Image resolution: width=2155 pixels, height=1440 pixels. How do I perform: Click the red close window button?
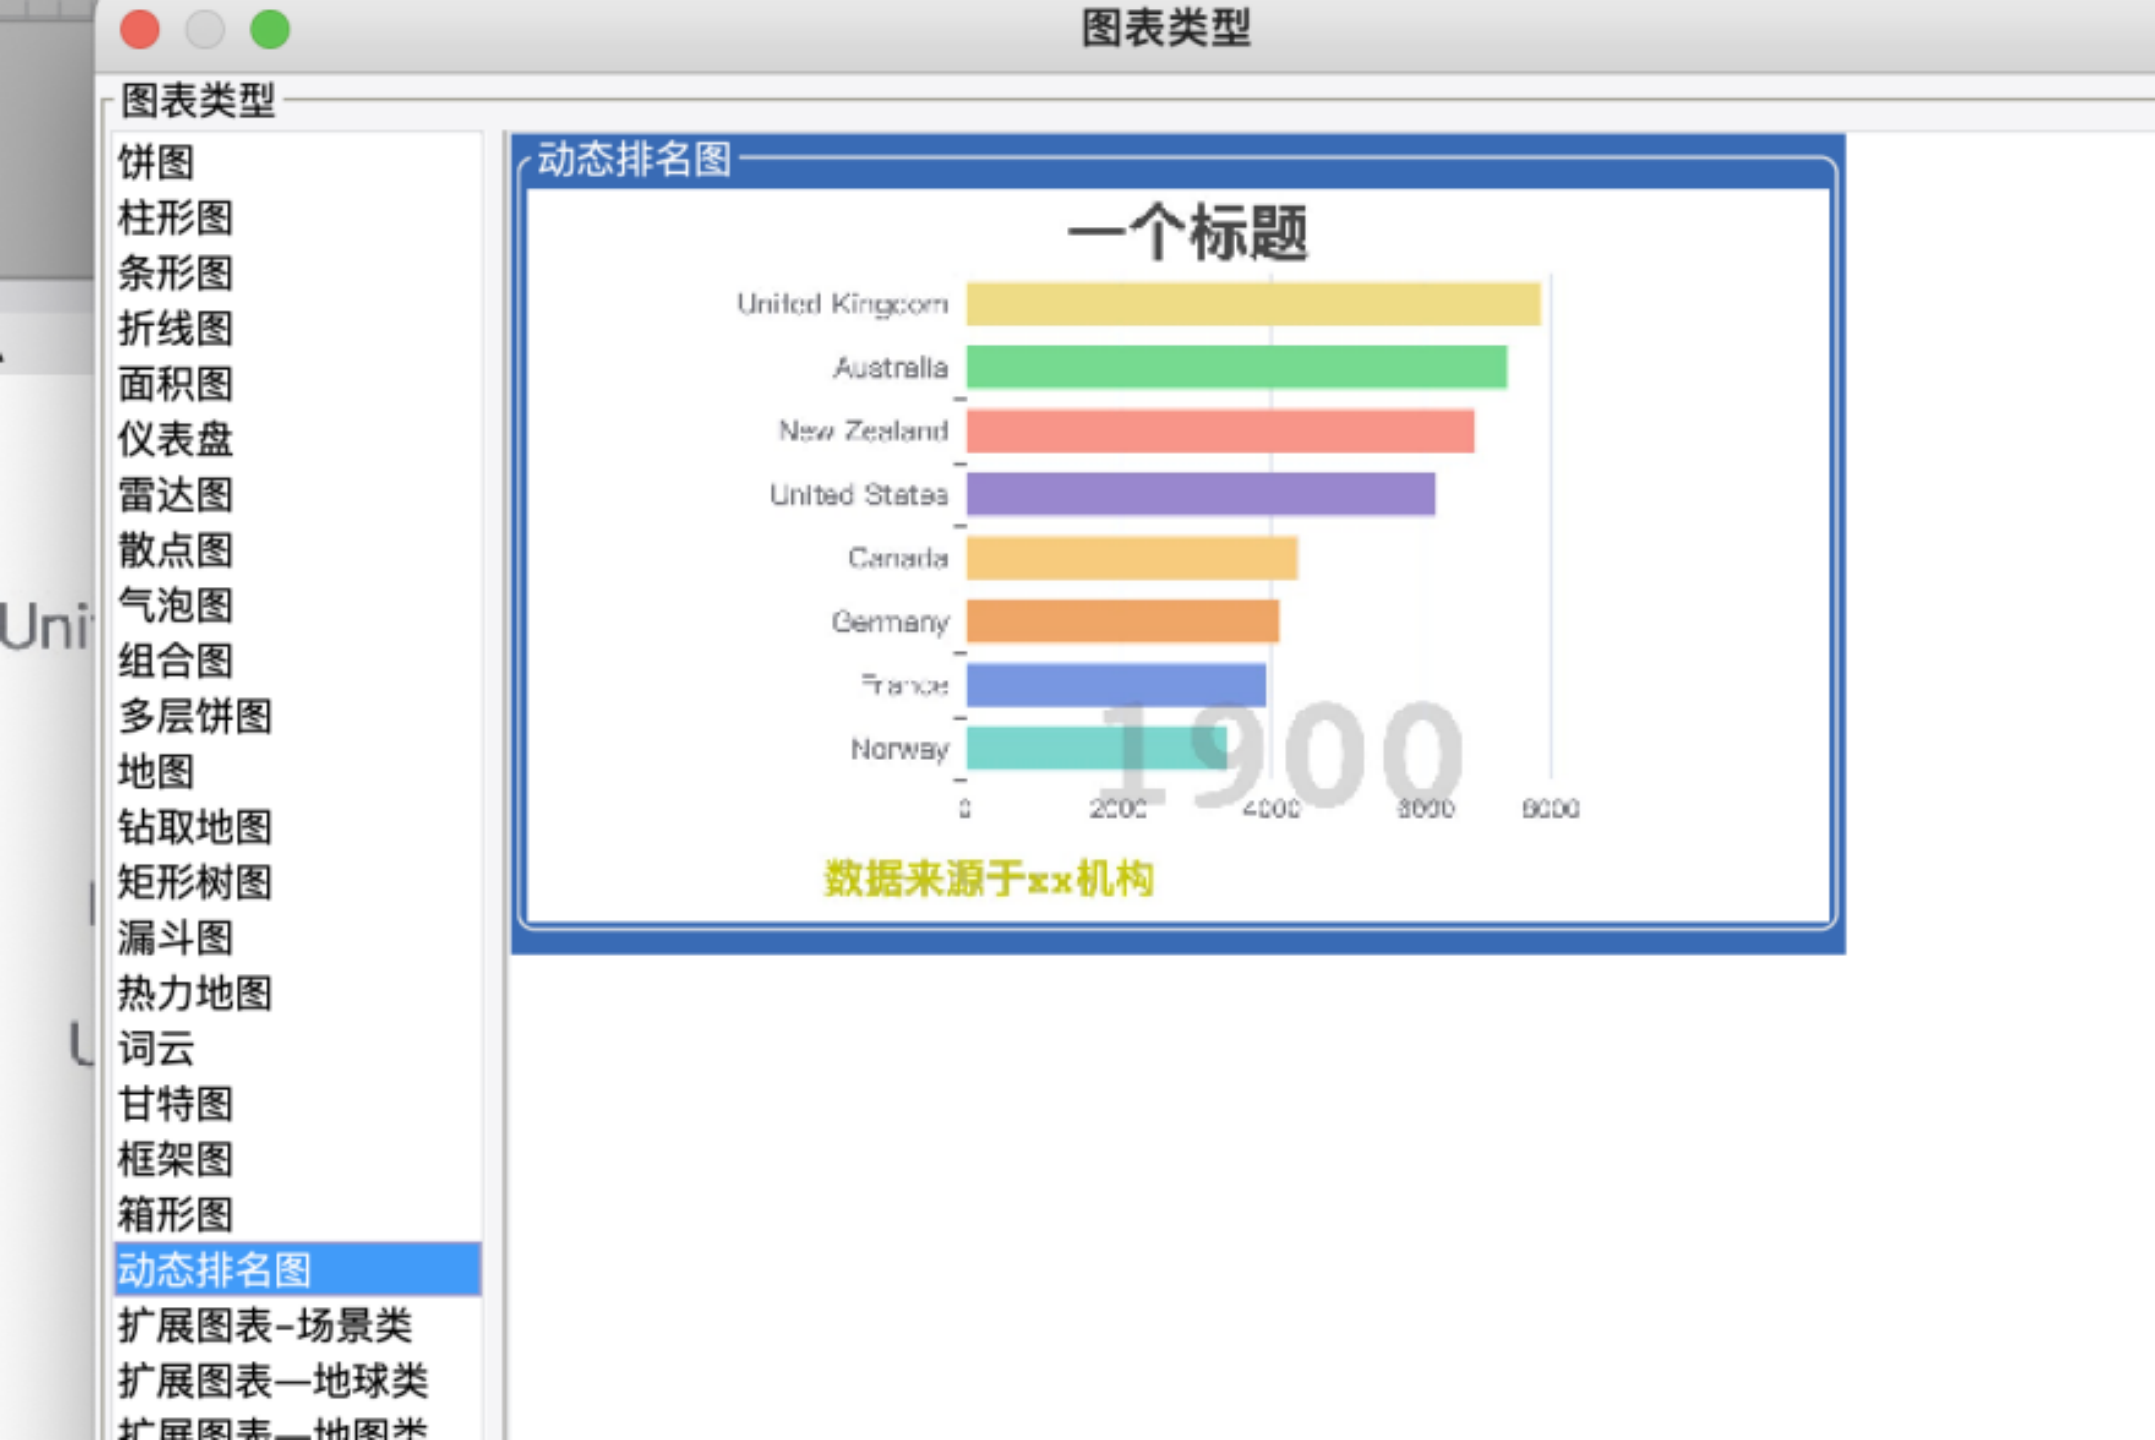140,29
